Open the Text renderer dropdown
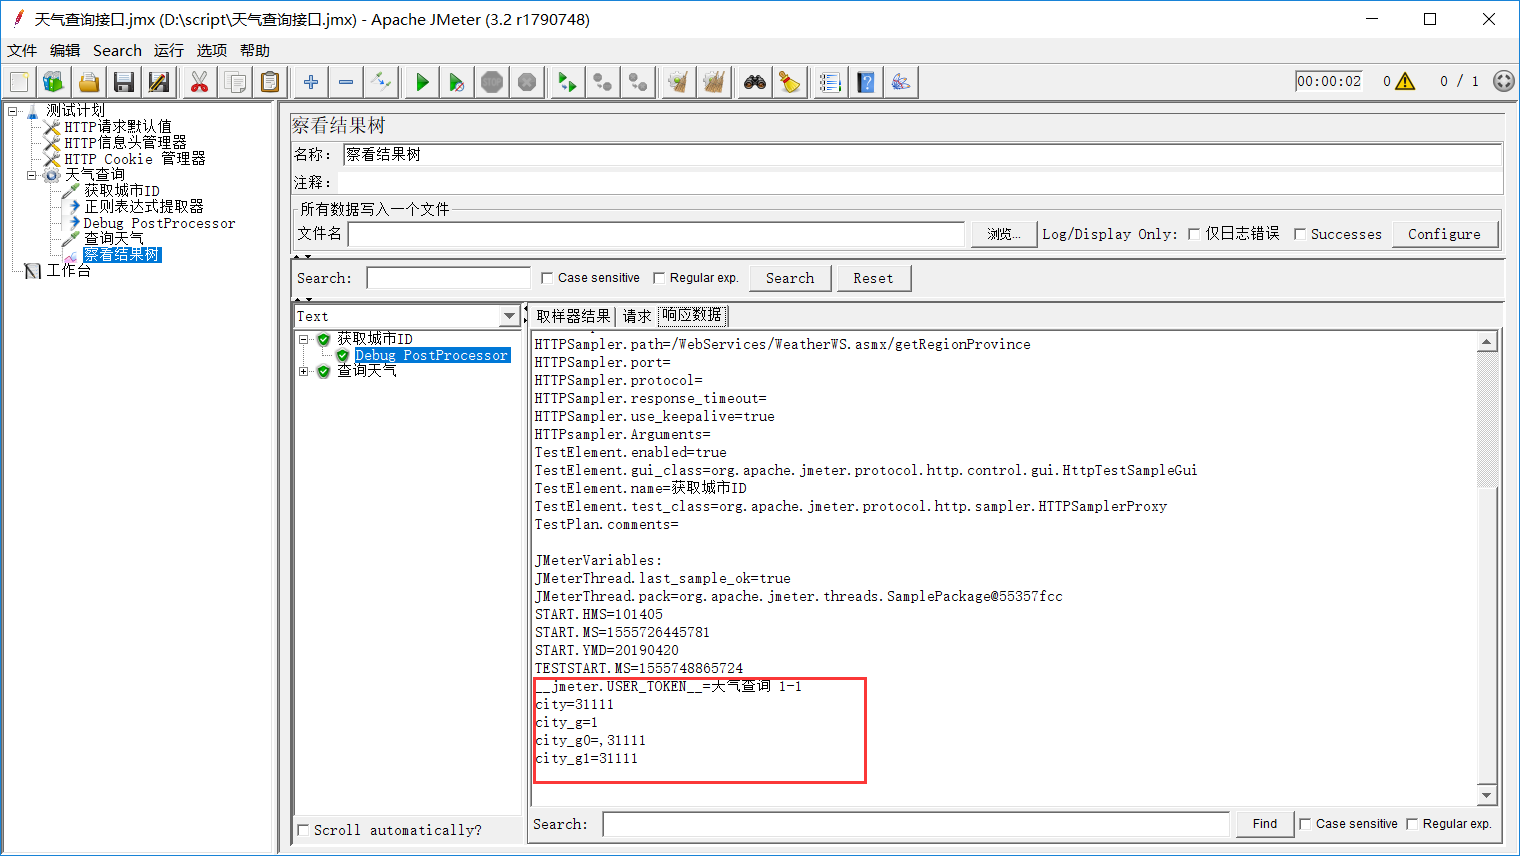This screenshot has height=856, width=1520. pos(509,316)
